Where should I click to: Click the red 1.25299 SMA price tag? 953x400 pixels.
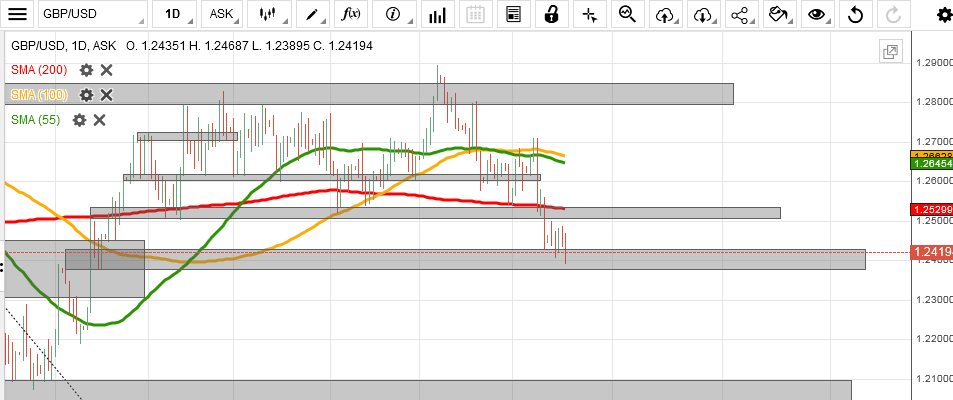931,209
